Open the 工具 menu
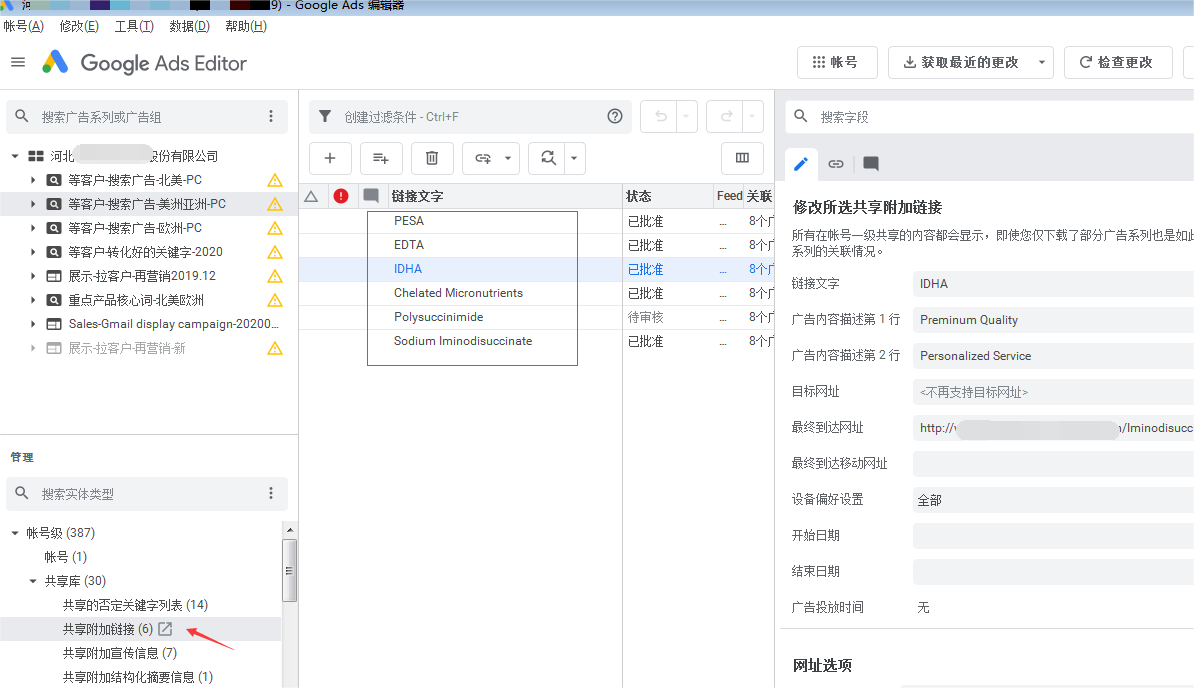Image resolution: width=1194 pixels, height=688 pixels. point(134,26)
